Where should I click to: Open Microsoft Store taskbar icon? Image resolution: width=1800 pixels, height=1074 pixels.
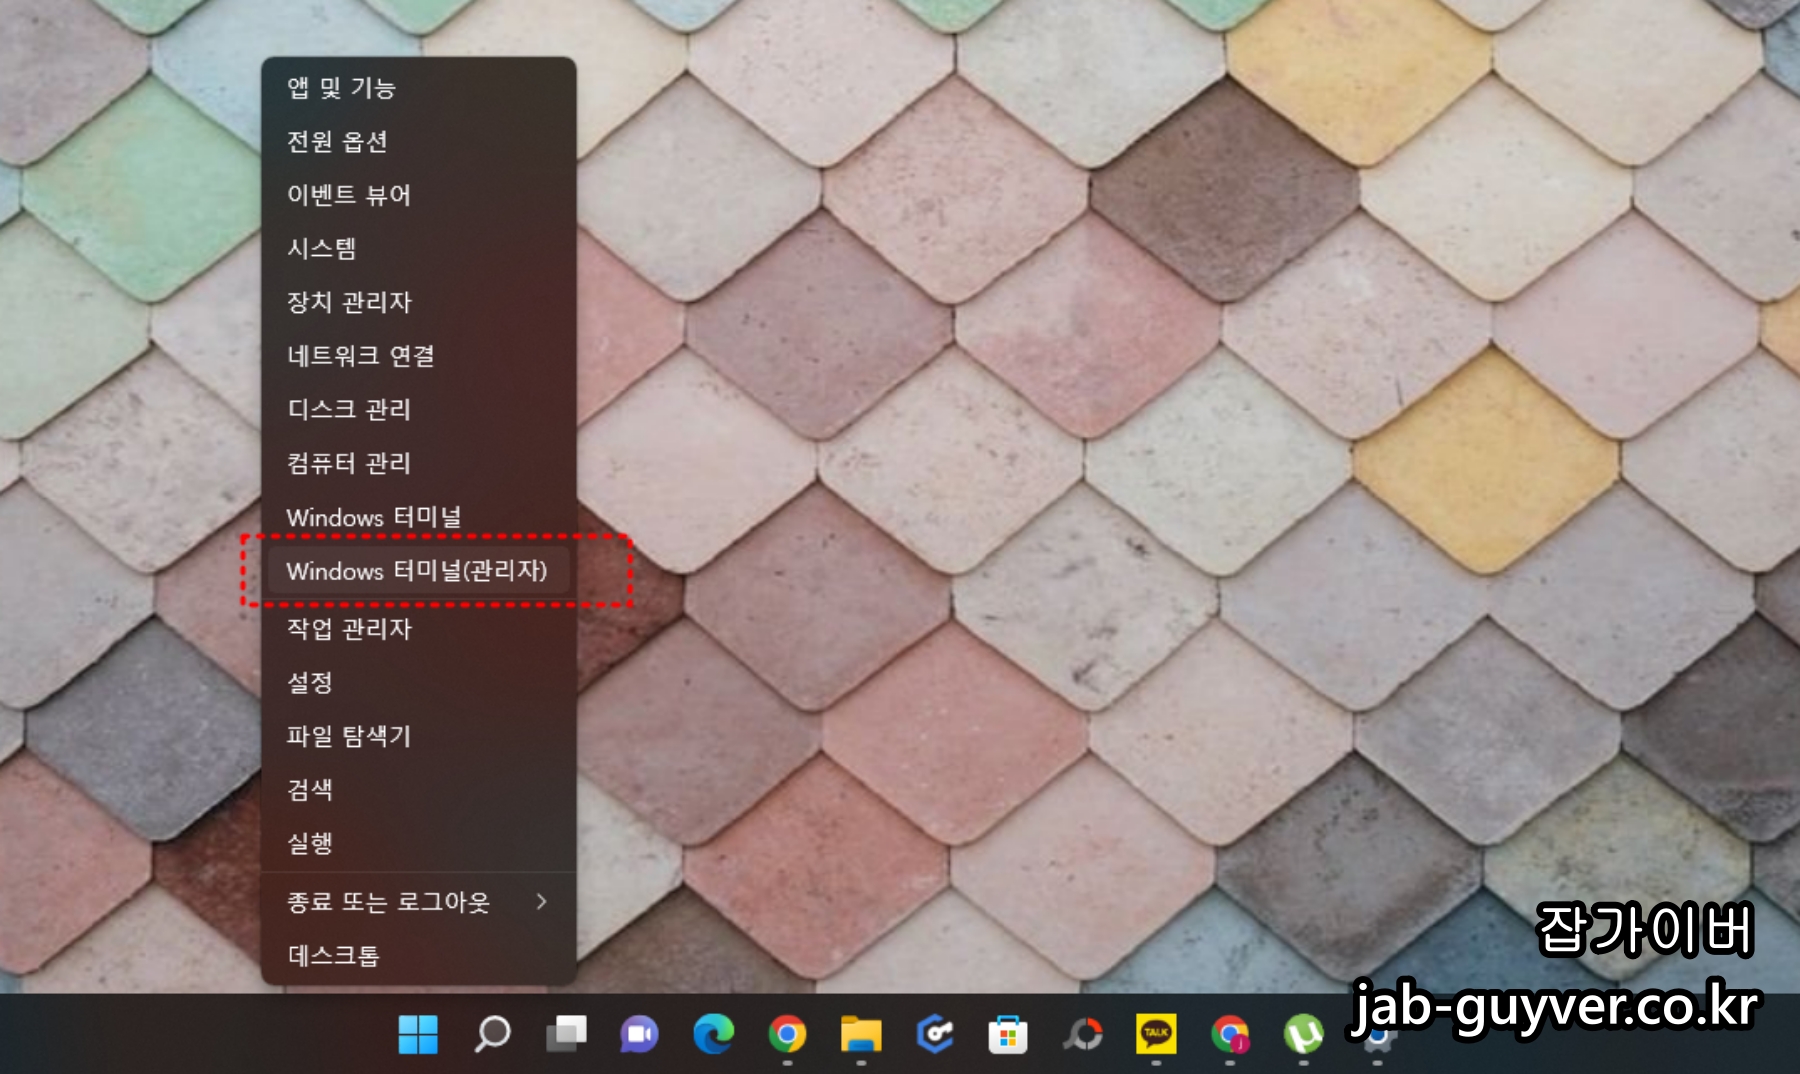1008,1034
